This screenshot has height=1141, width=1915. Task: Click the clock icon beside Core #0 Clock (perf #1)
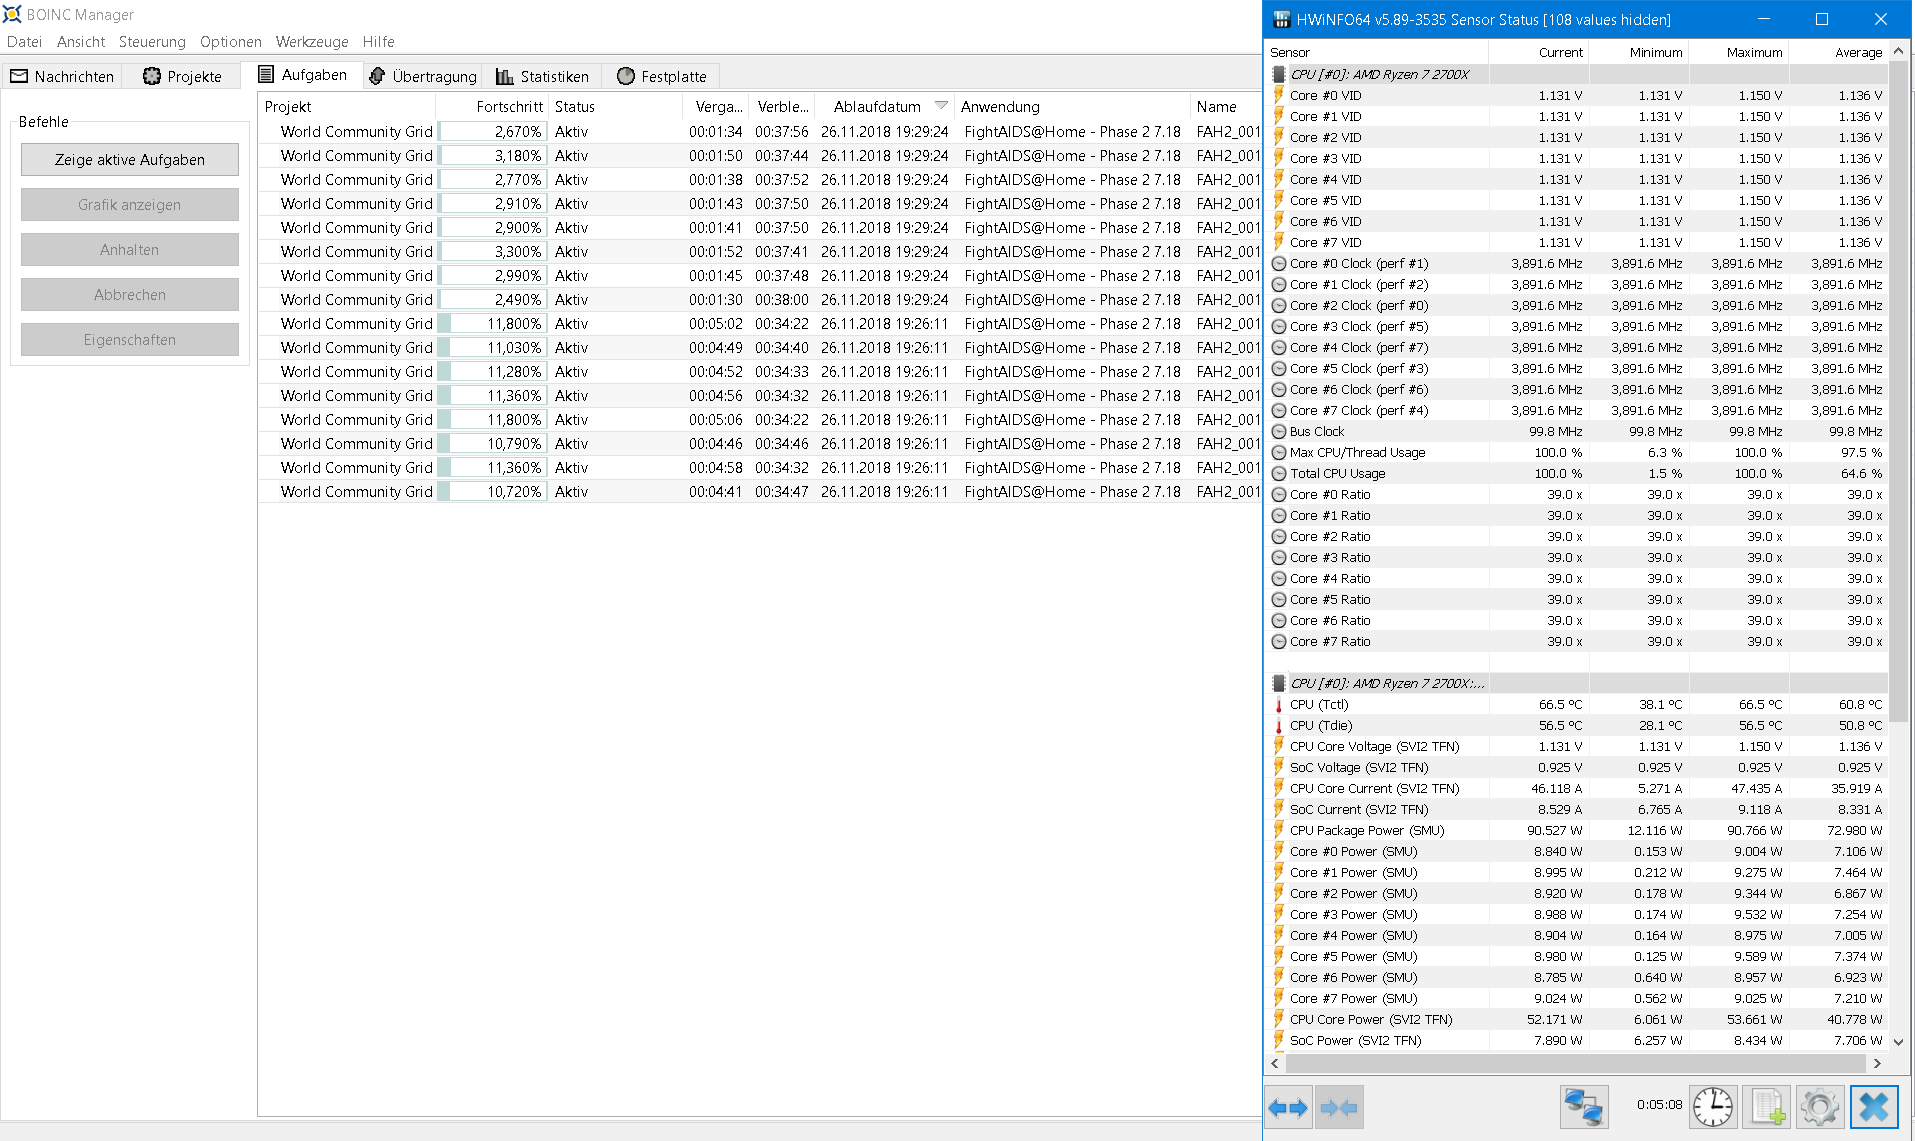click(x=1278, y=264)
